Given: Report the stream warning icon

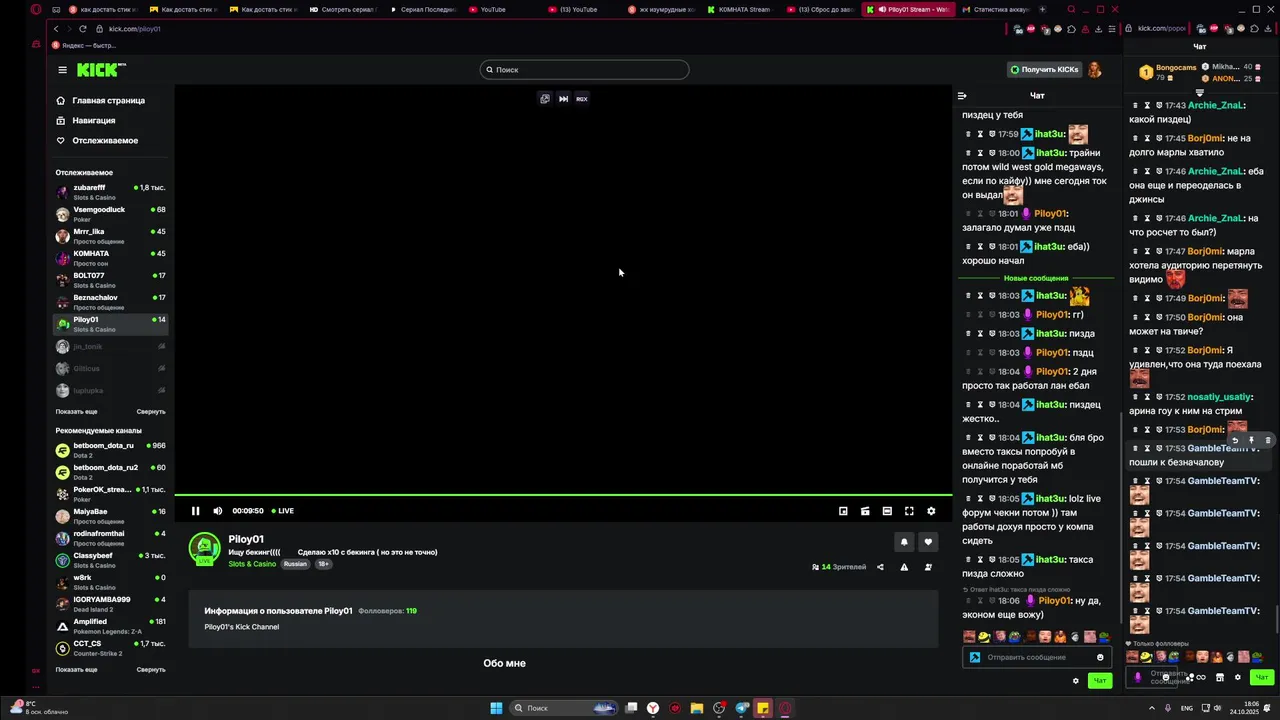Looking at the screenshot, I should point(904,567).
